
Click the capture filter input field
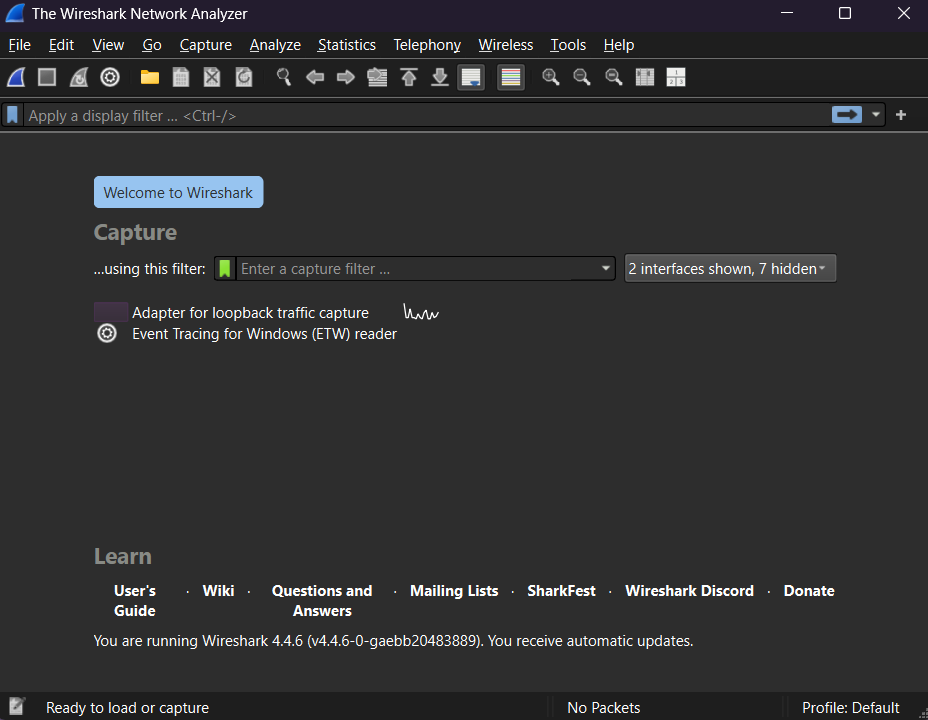coord(417,269)
